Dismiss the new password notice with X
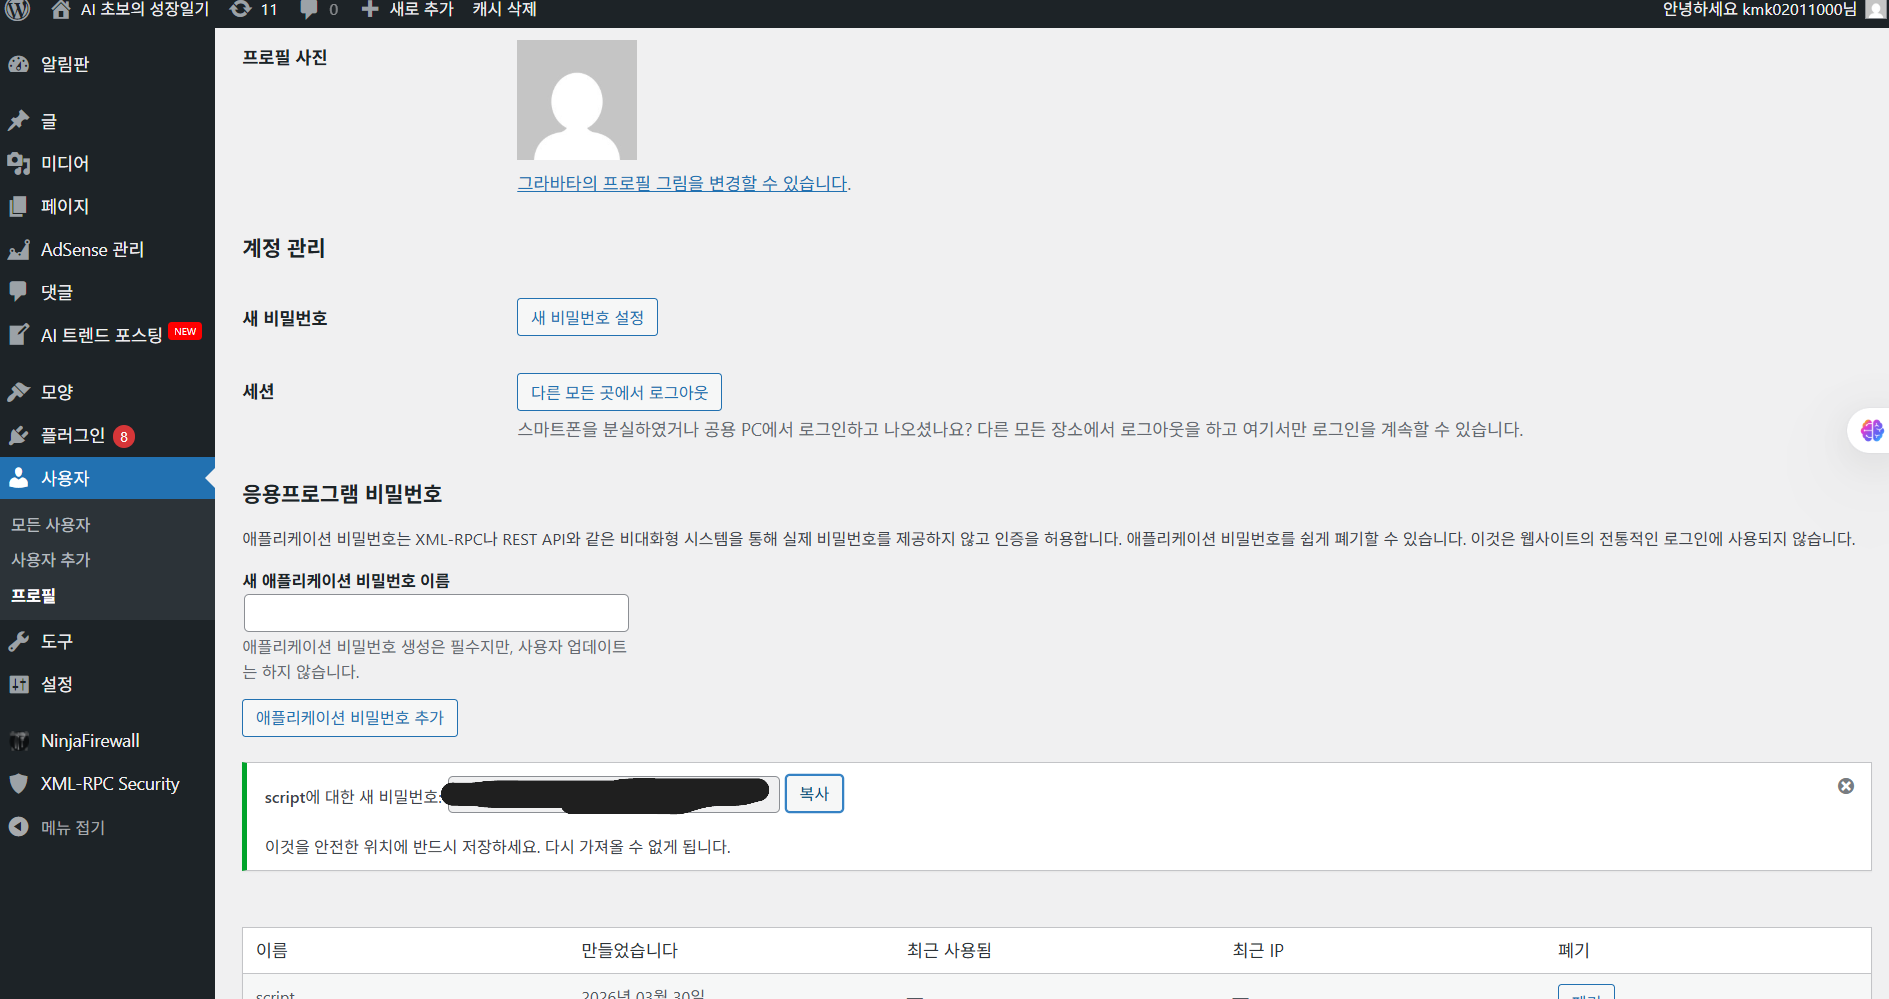 click(x=1846, y=786)
